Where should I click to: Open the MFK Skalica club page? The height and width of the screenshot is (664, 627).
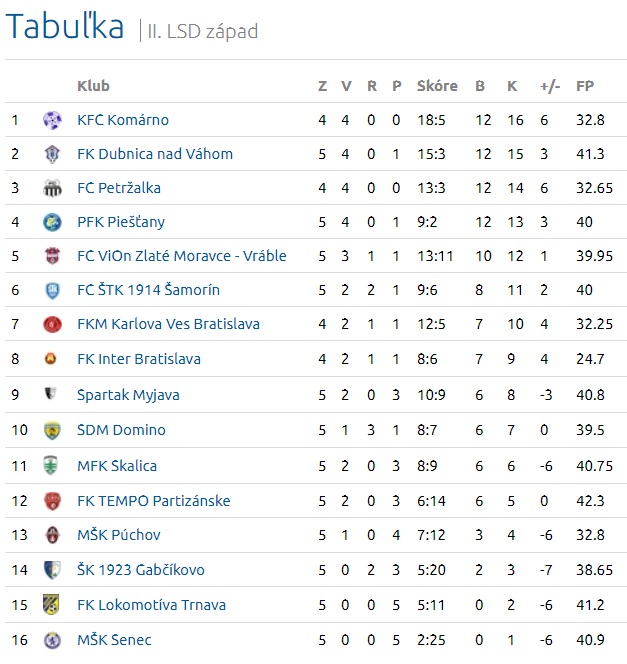117,466
